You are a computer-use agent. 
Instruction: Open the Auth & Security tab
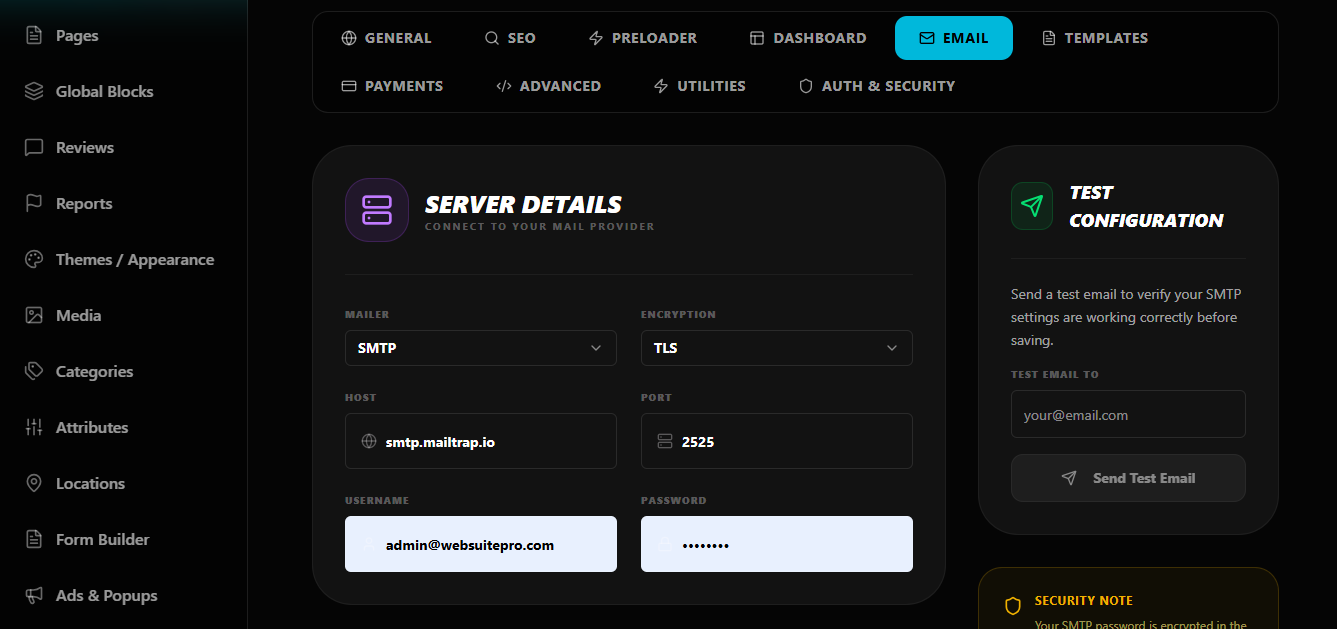click(x=876, y=86)
